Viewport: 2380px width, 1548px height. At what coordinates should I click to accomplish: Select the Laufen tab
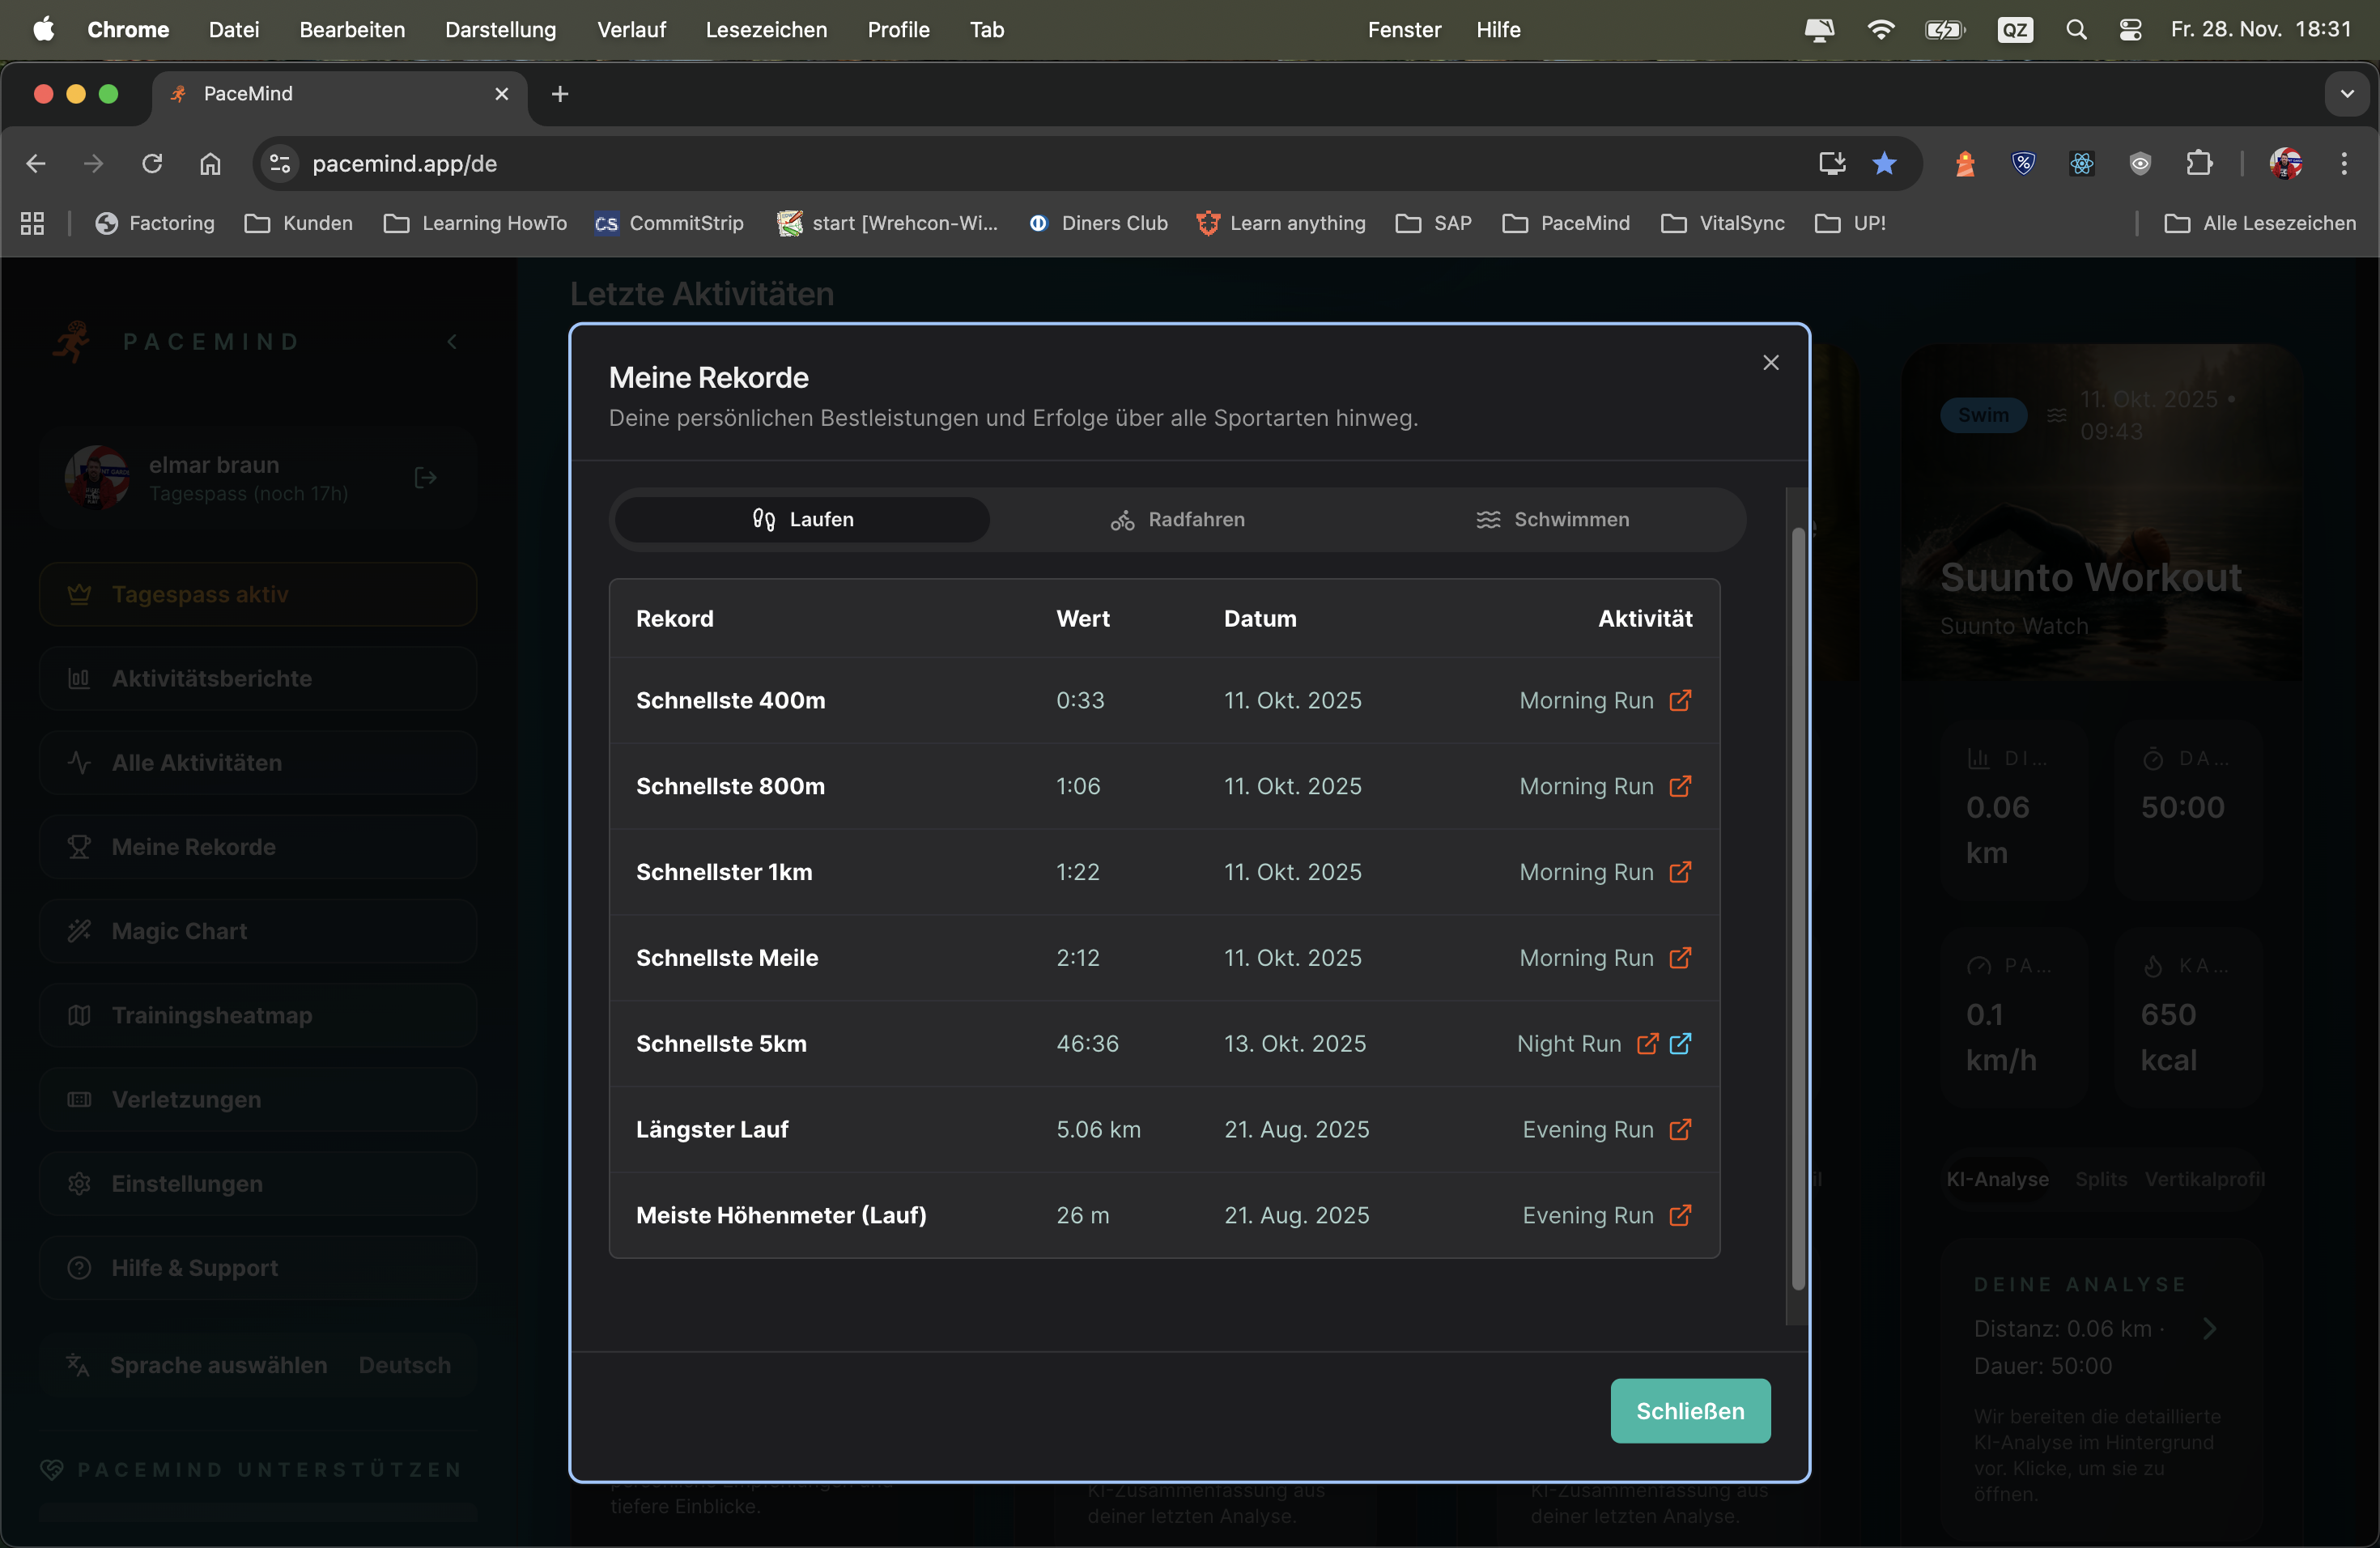pos(802,519)
